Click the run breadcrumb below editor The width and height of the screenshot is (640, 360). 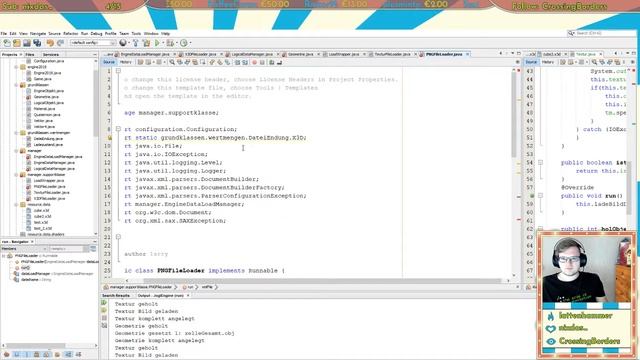pyautogui.click(x=190, y=287)
